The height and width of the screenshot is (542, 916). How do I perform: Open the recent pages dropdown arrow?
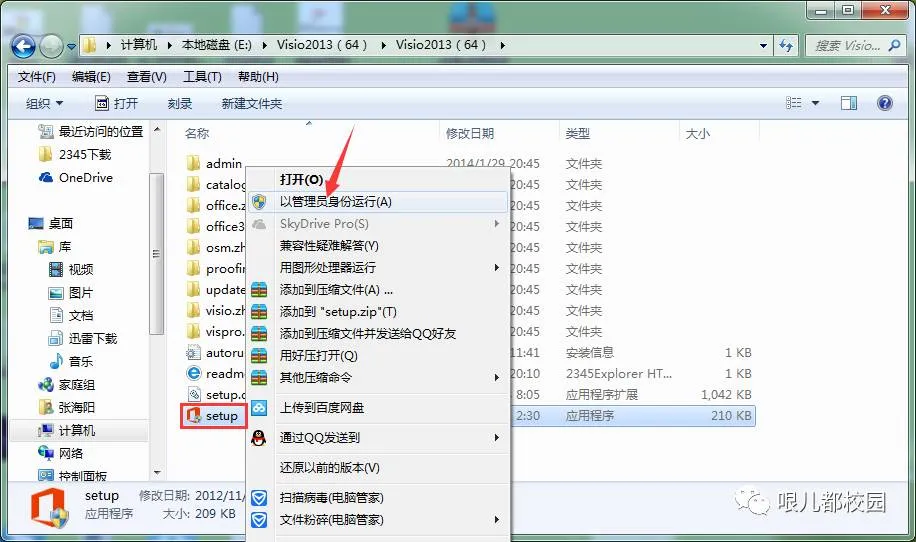[x=71, y=46]
